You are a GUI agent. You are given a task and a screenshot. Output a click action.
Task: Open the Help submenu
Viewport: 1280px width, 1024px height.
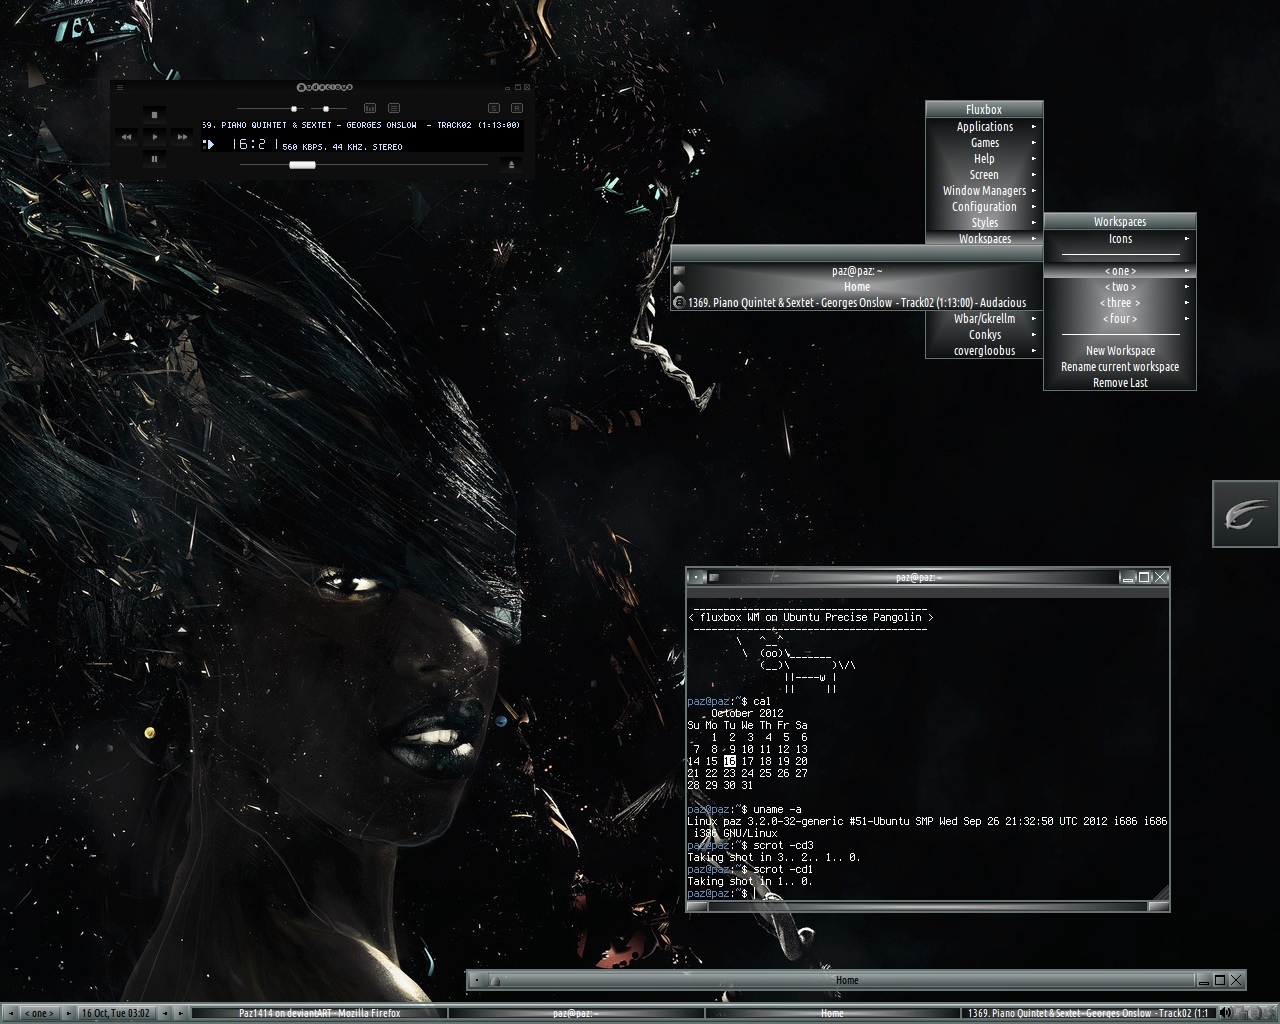tap(984, 159)
